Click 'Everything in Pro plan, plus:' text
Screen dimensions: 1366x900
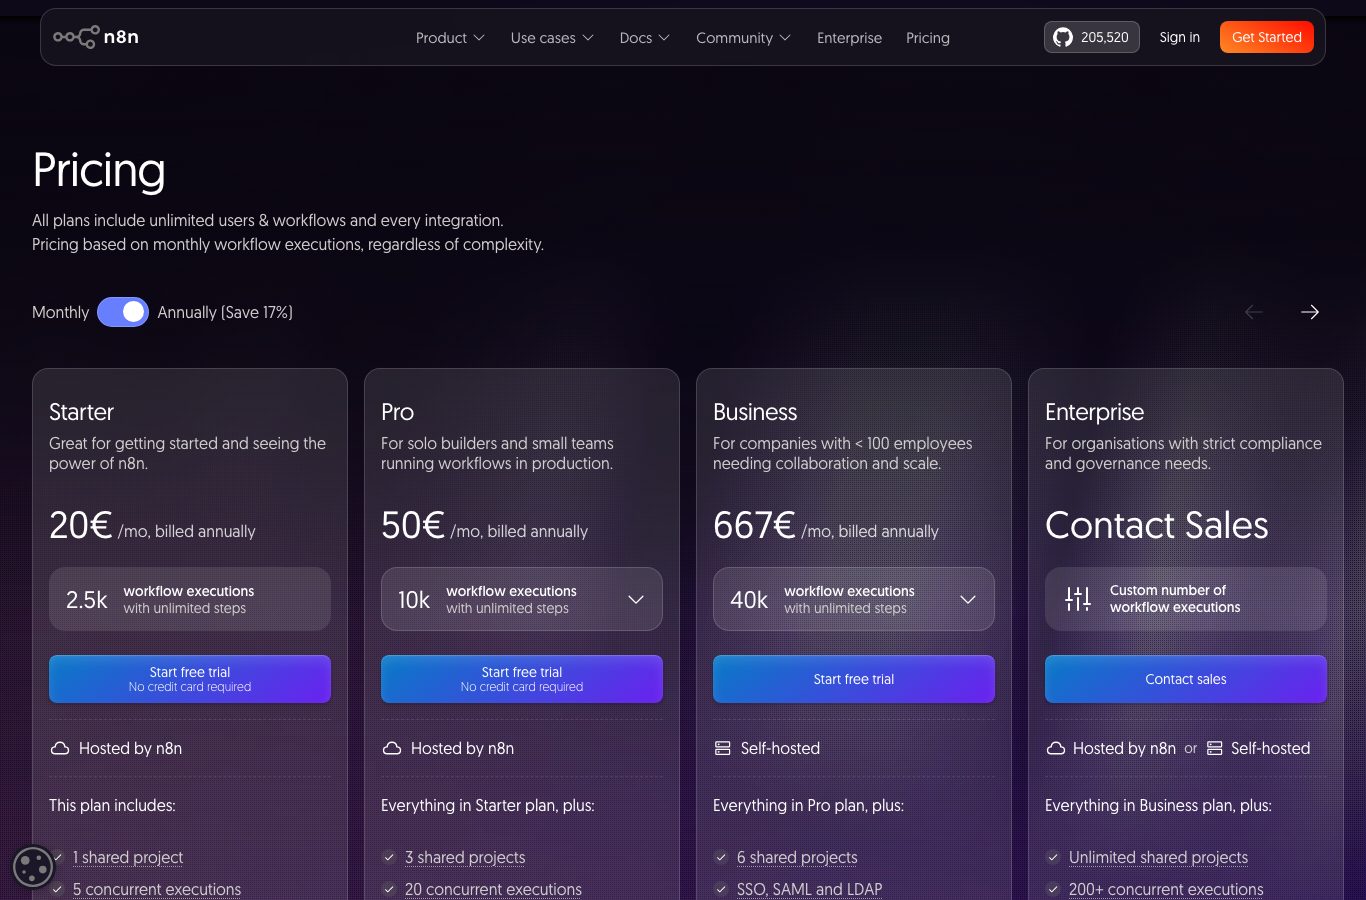(808, 805)
